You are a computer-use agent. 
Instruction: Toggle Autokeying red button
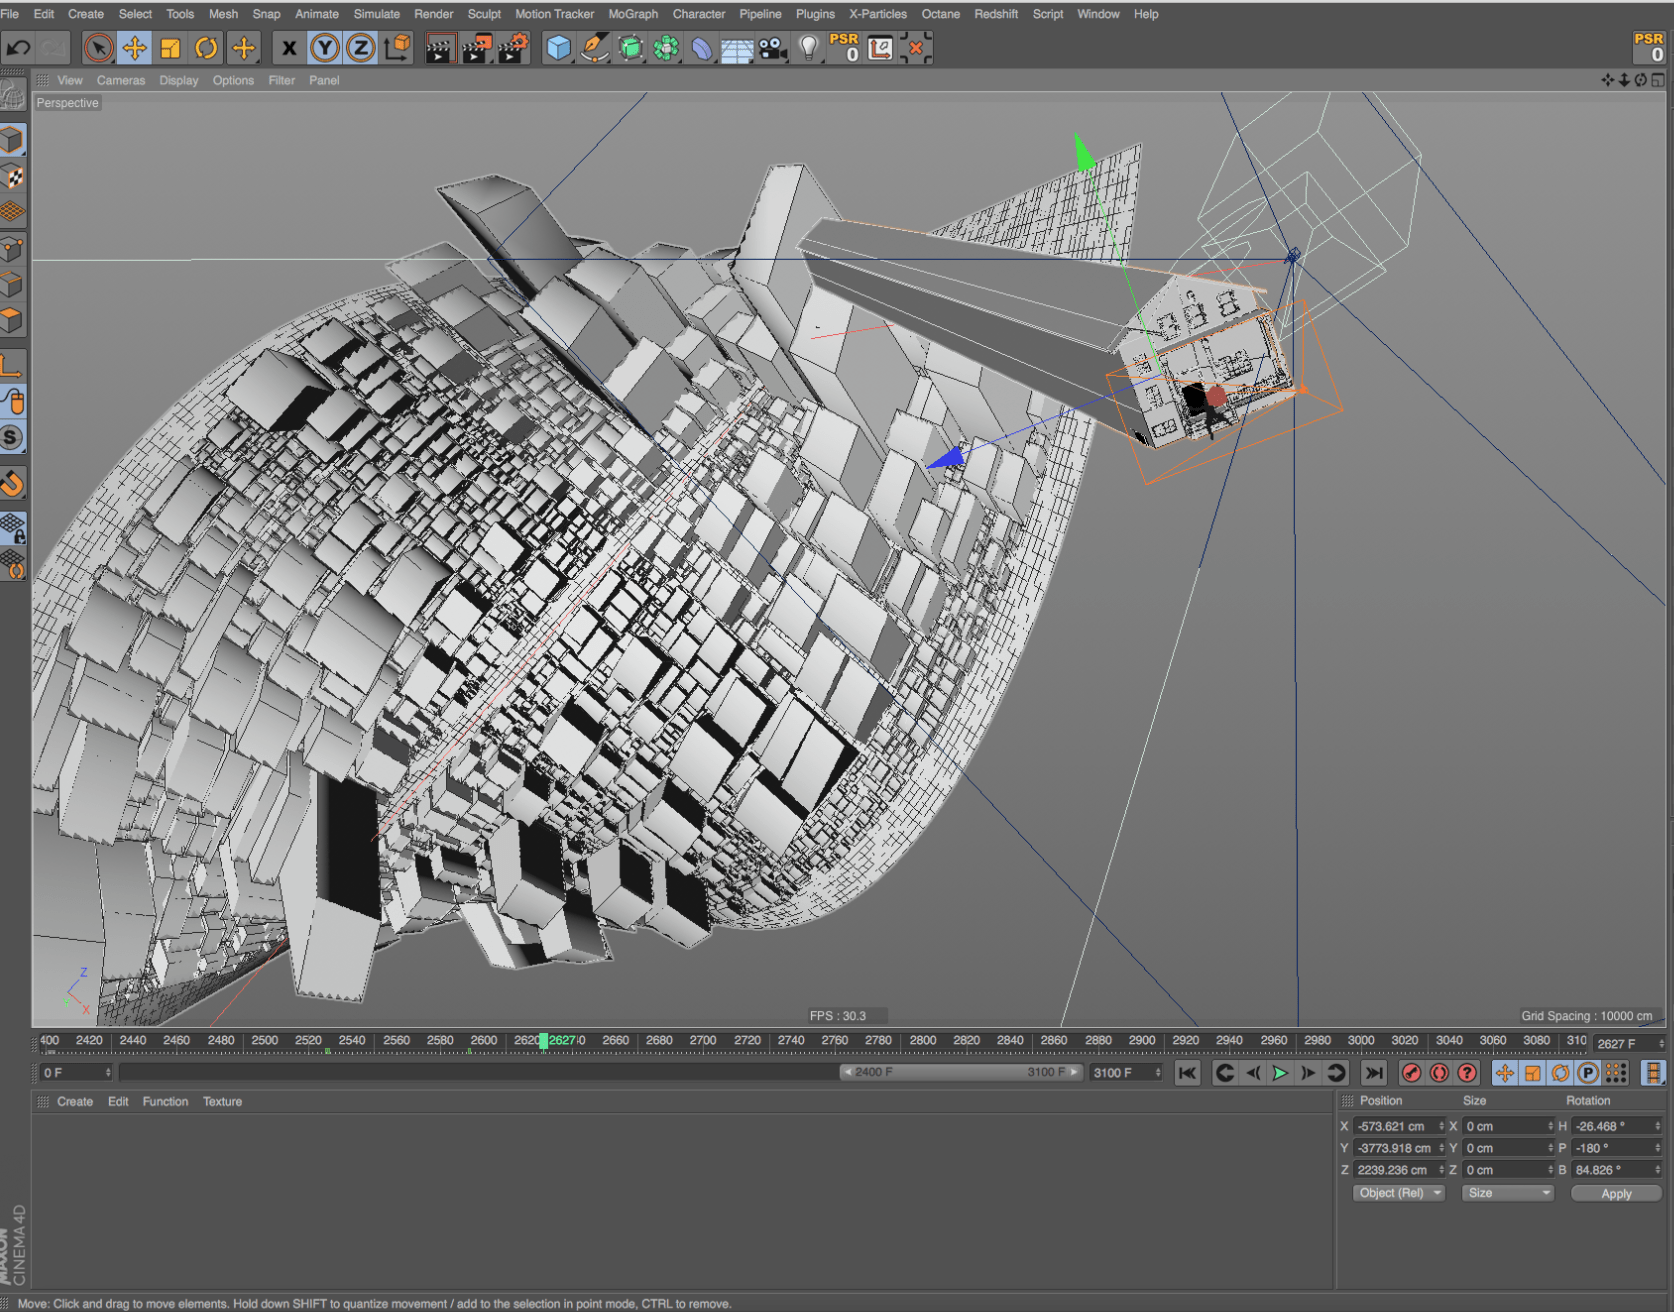pyautogui.click(x=1439, y=1073)
